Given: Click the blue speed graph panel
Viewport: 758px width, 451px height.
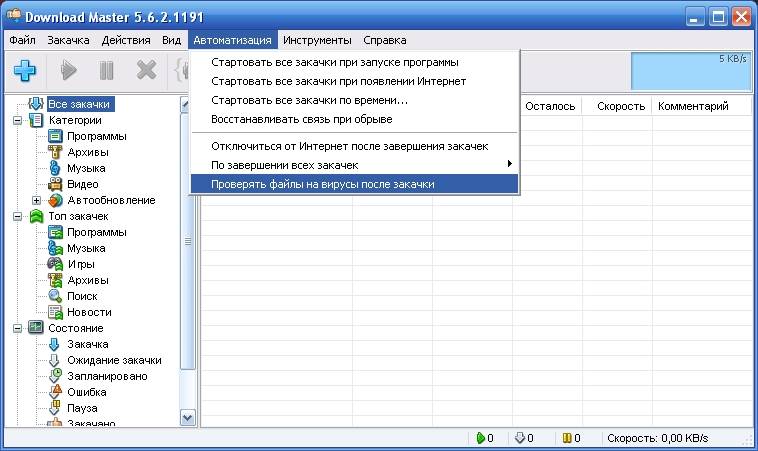Looking at the screenshot, I should point(691,71).
